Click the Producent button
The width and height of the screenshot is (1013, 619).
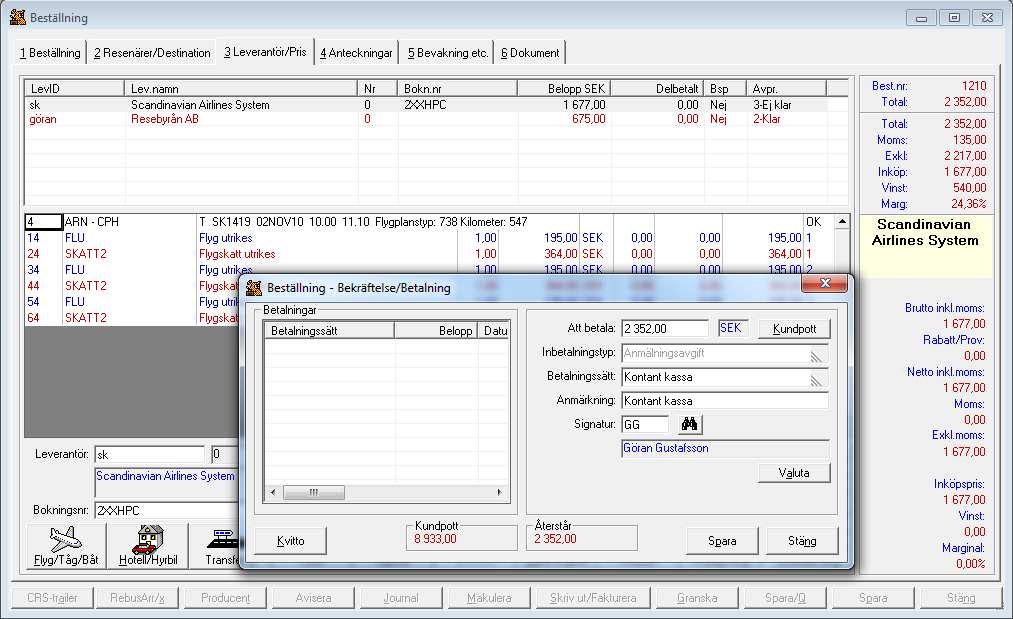point(225,598)
